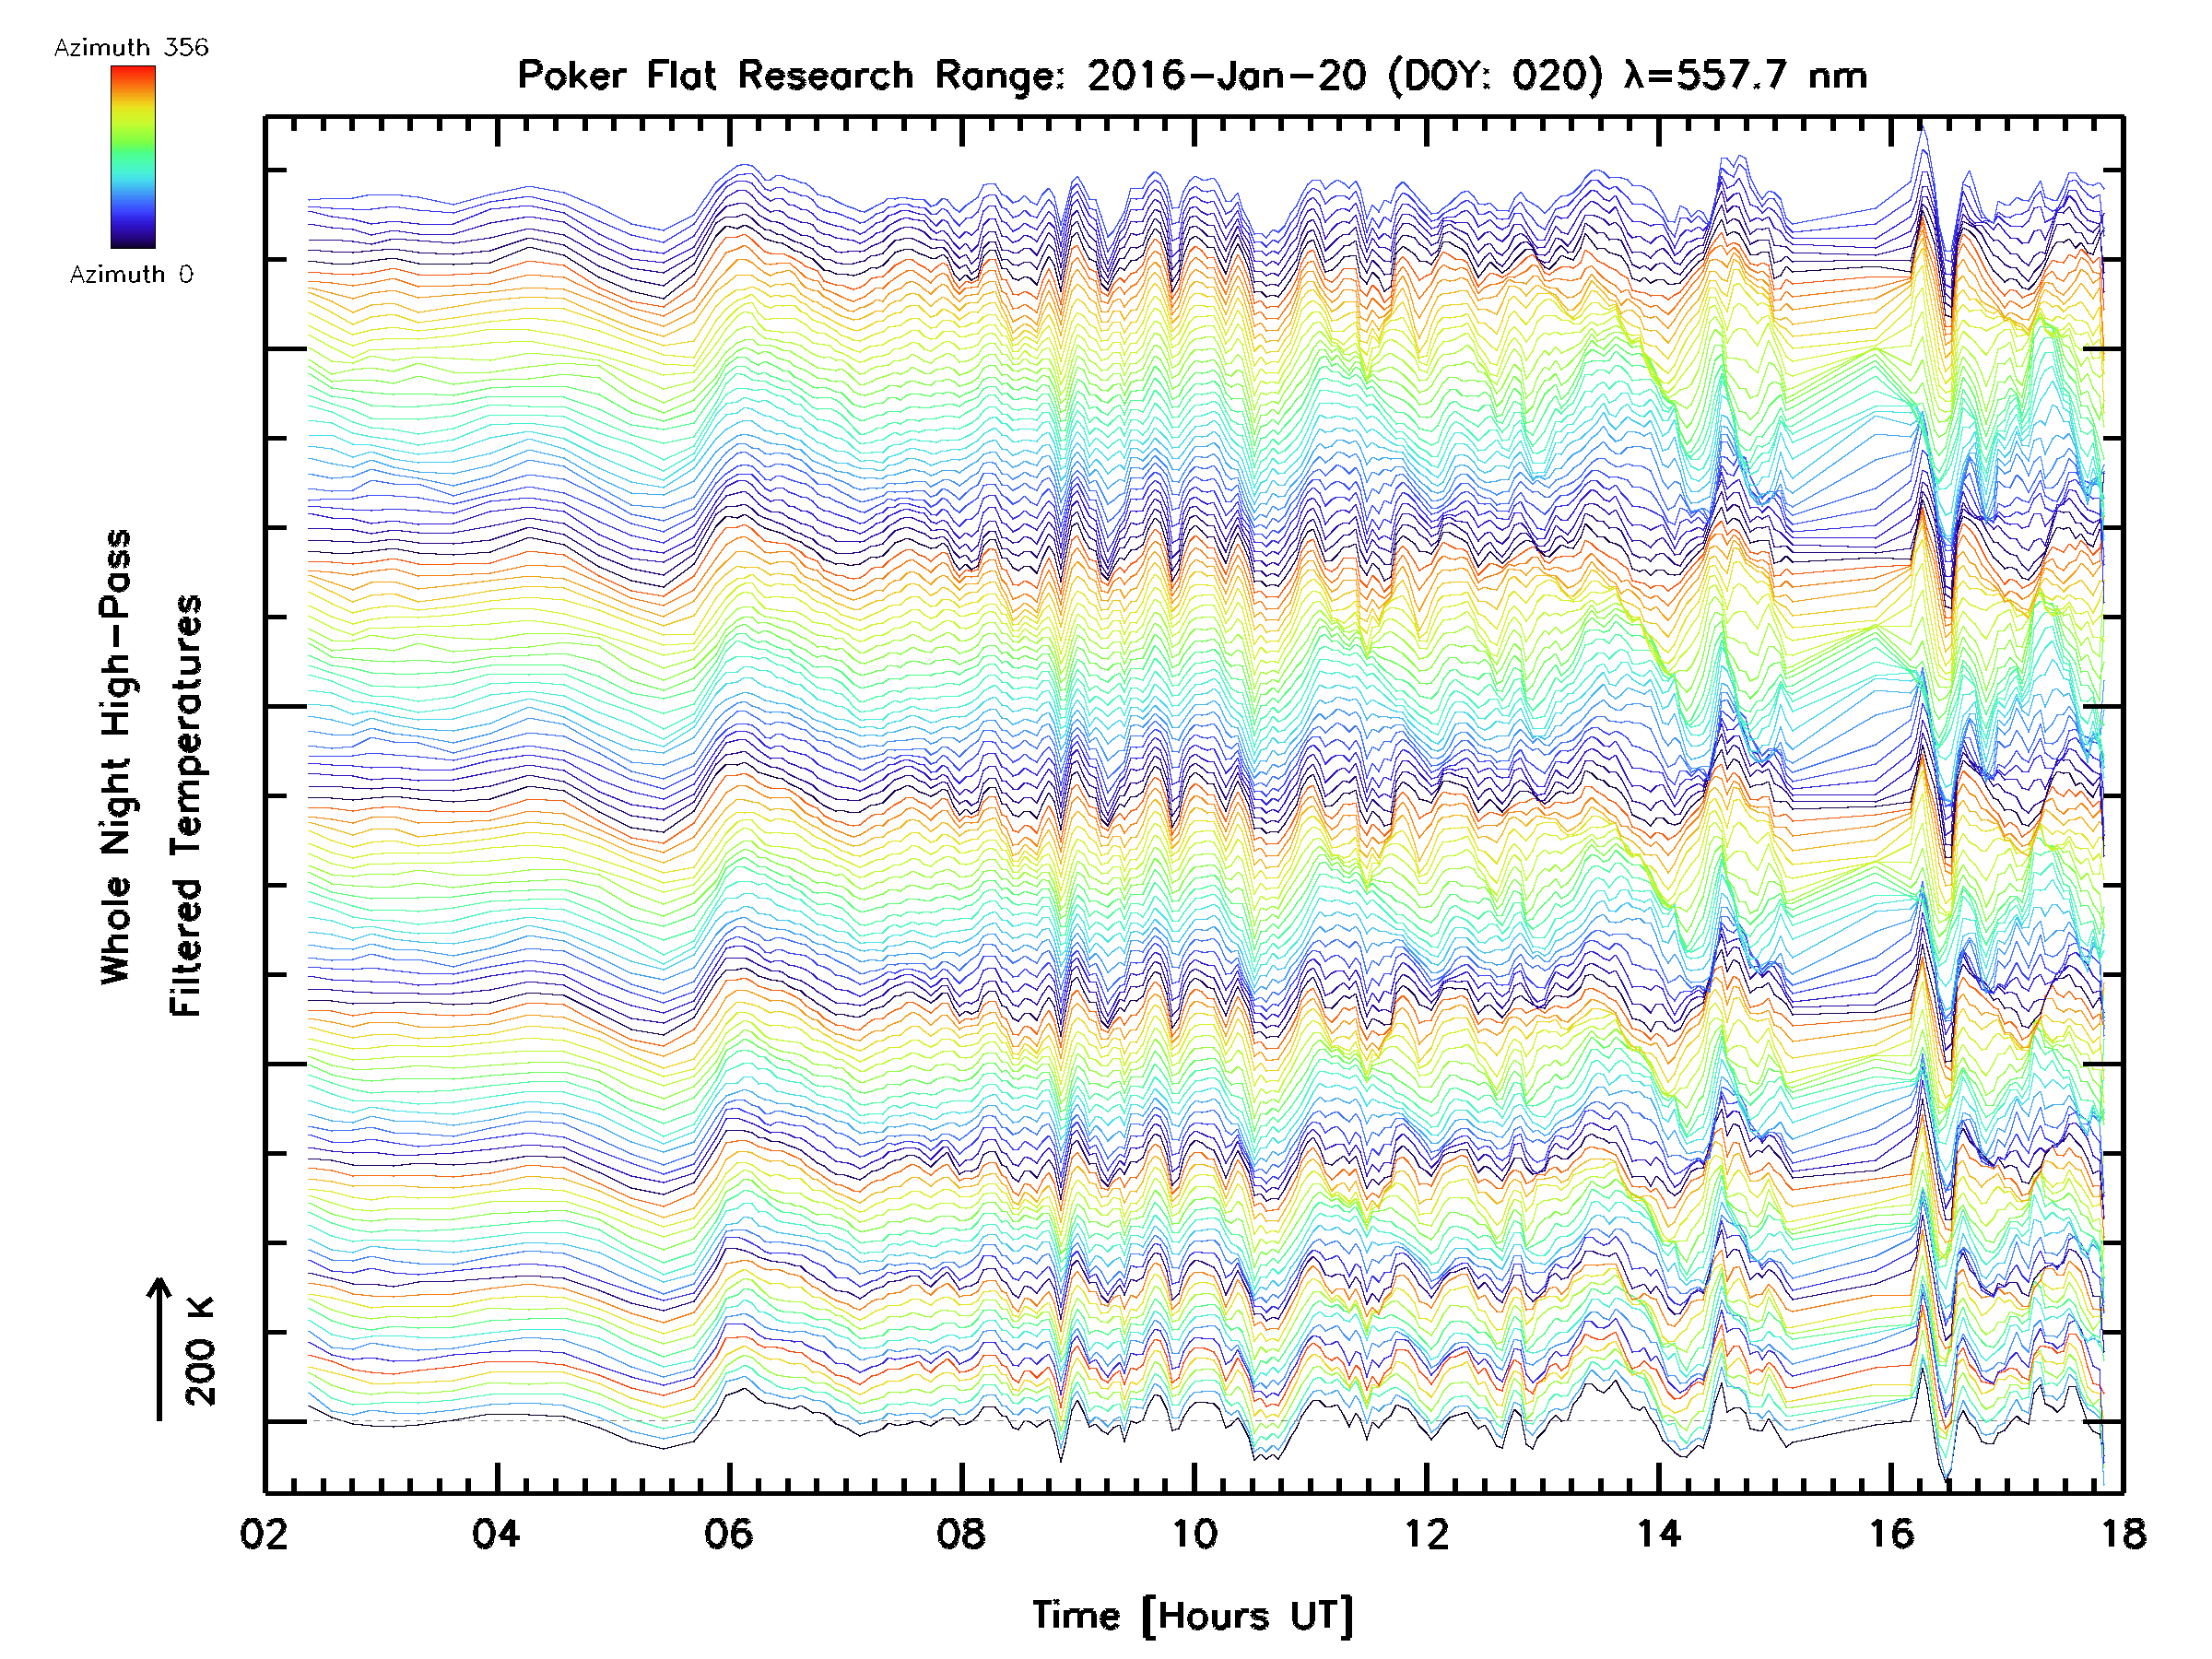Click the 'Time [Hours UT]' axis title

click(1193, 1616)
